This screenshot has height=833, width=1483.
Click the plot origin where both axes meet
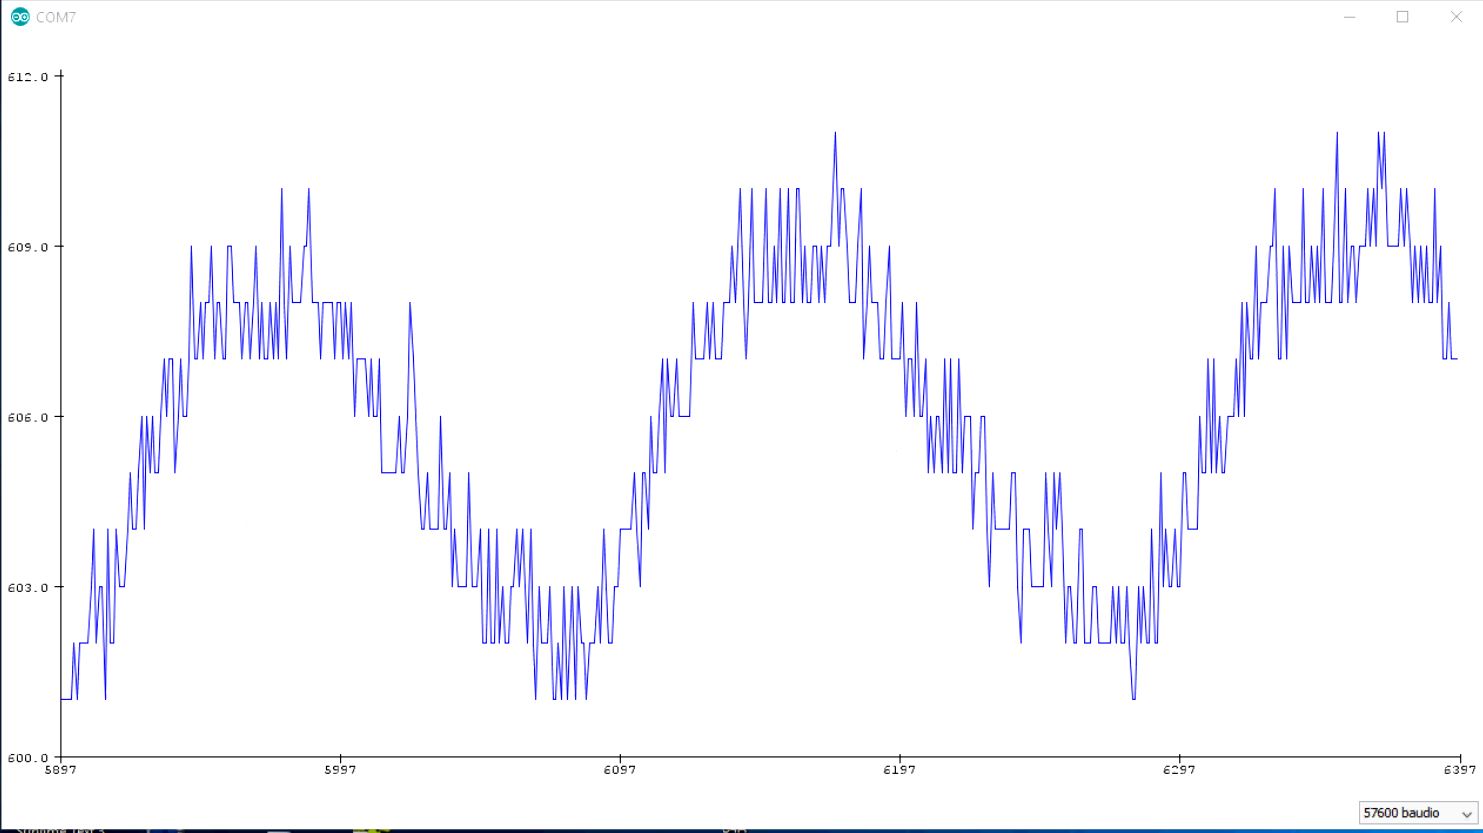pos(61,757)
